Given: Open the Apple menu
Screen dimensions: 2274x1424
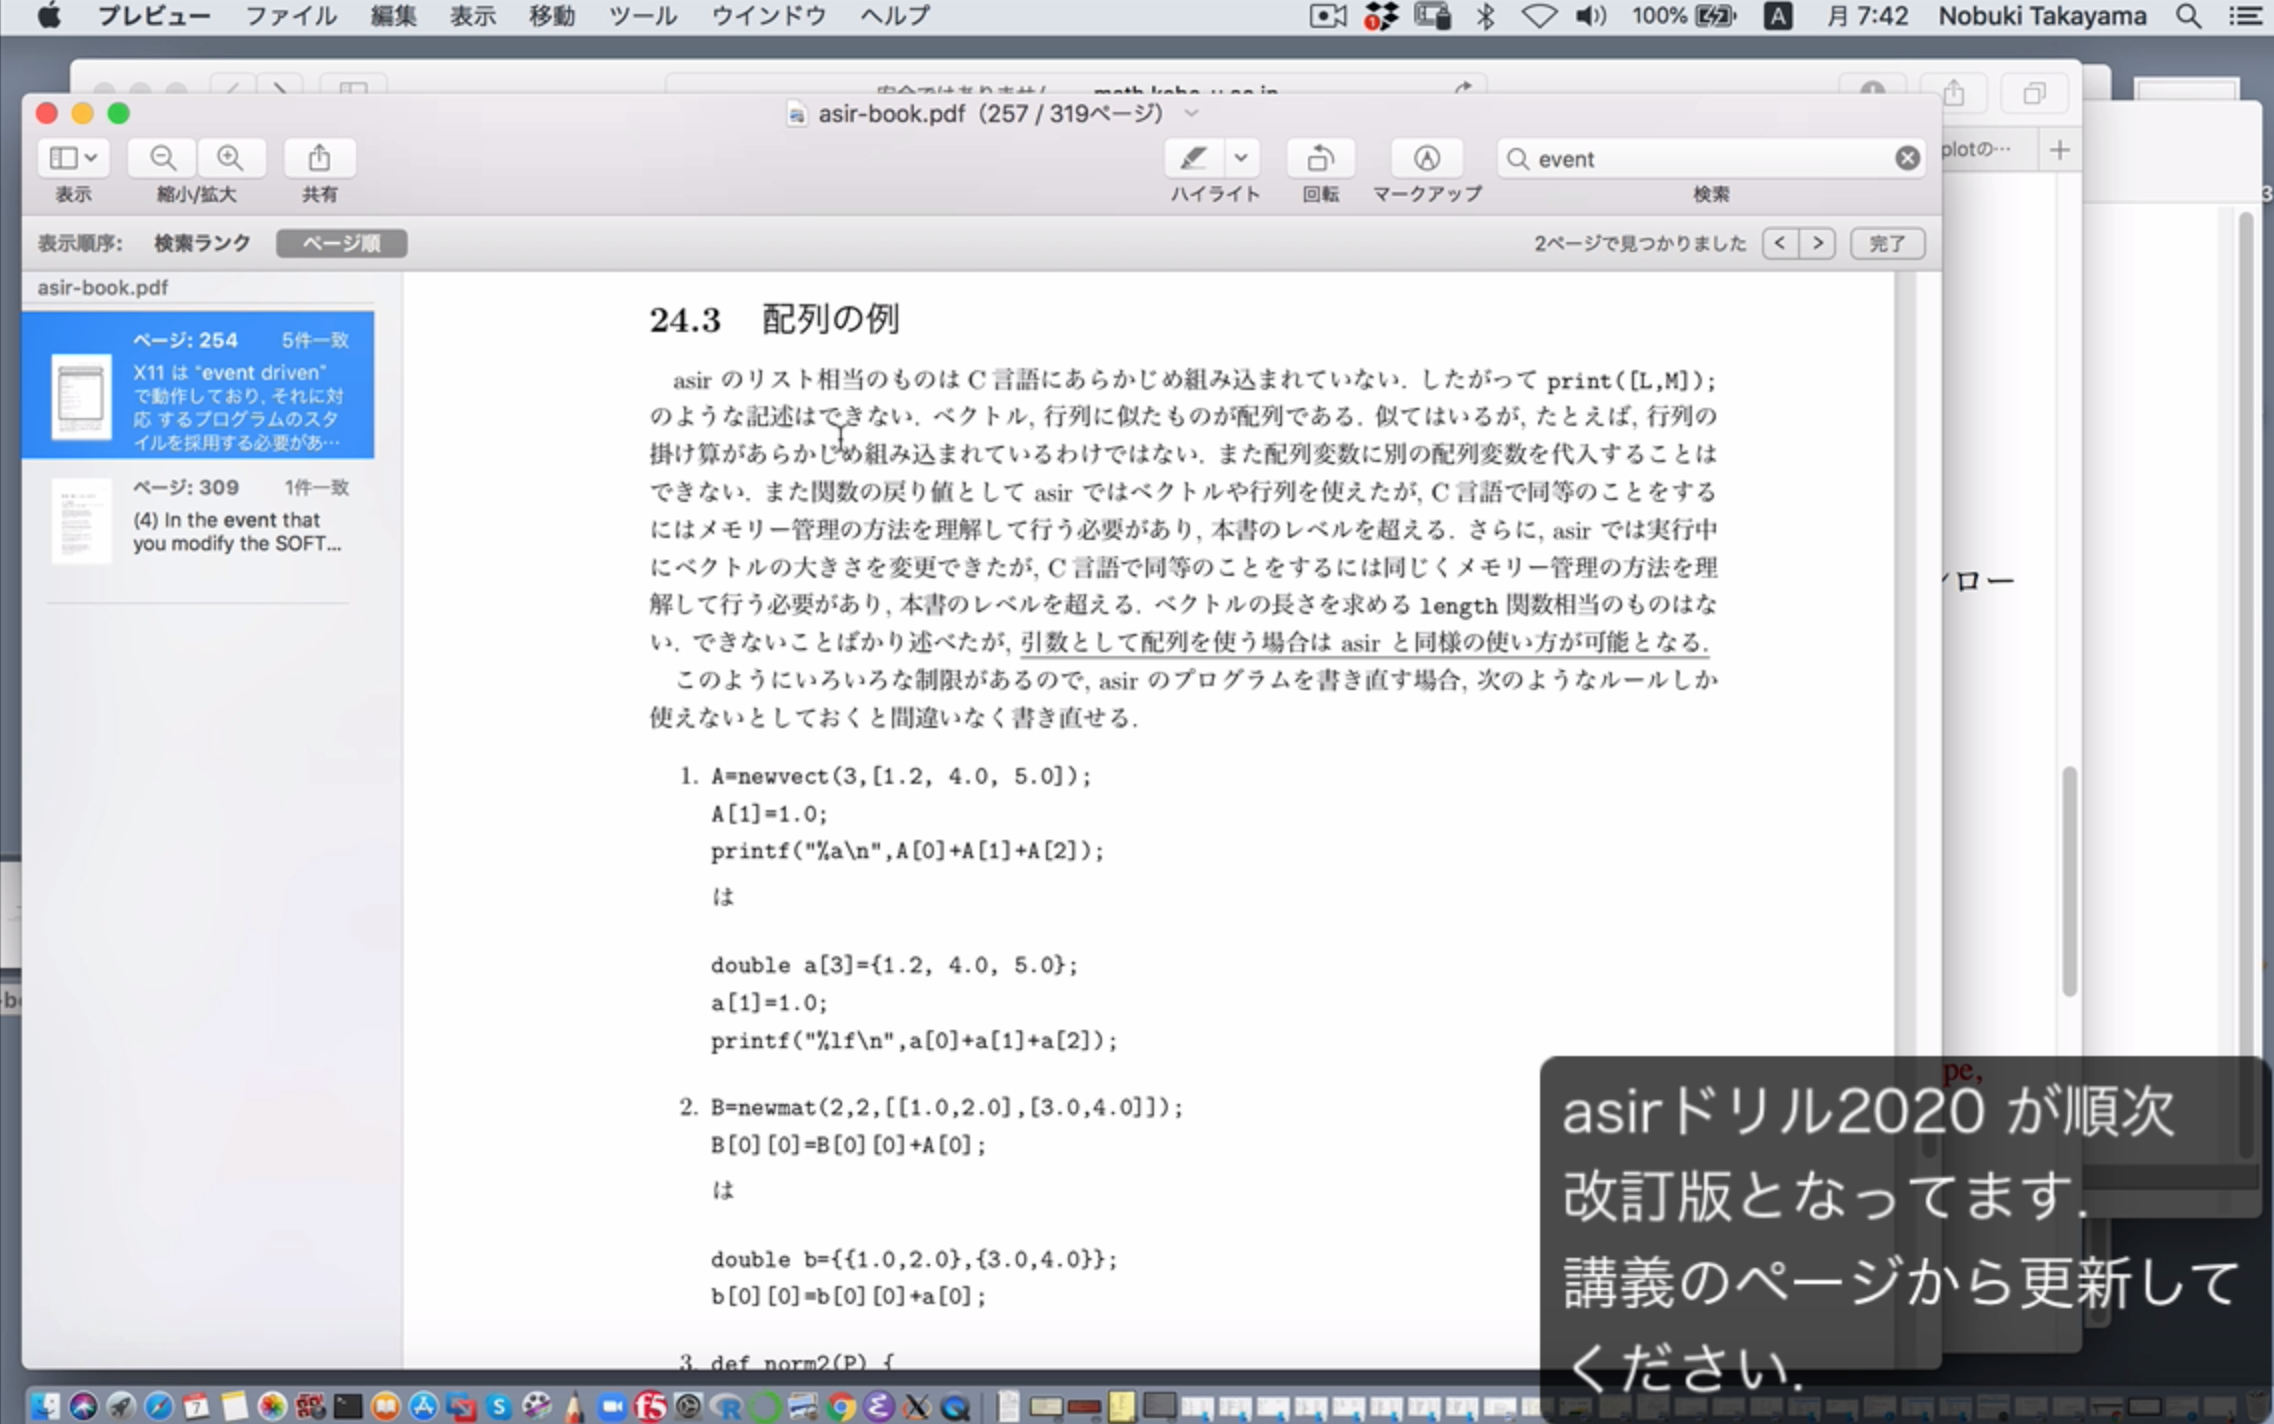Looking at the screenshot, I should click(x=48, y=16).
